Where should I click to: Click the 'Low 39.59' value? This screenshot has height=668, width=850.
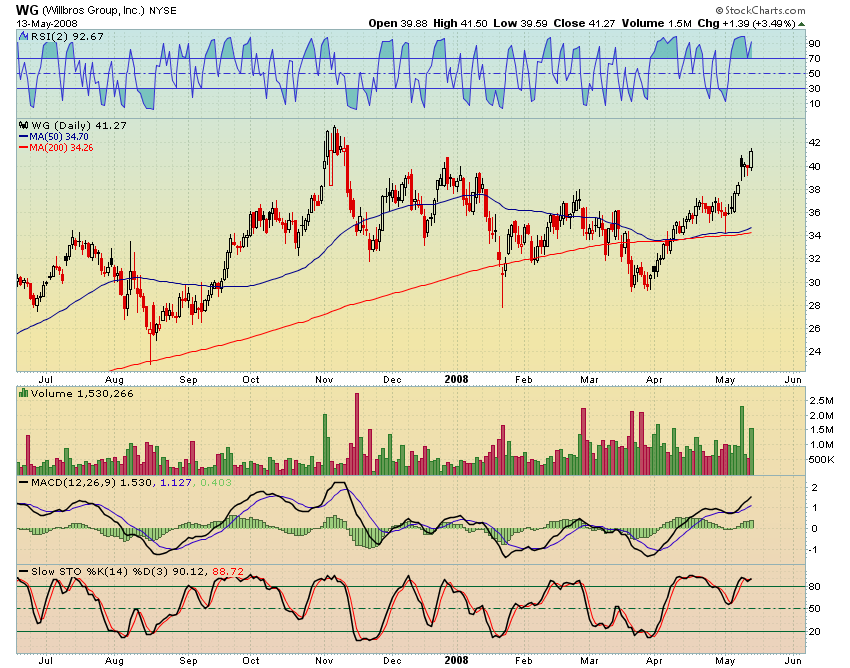[520, 23]
